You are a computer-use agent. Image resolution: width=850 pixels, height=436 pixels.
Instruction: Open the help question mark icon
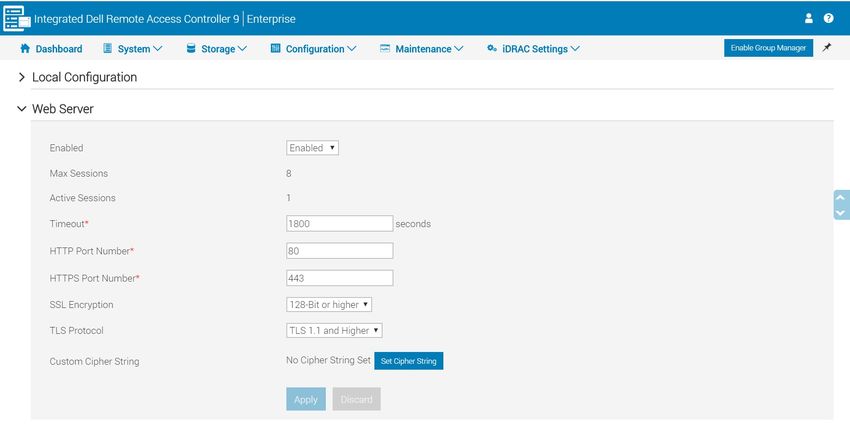[828, 18]
